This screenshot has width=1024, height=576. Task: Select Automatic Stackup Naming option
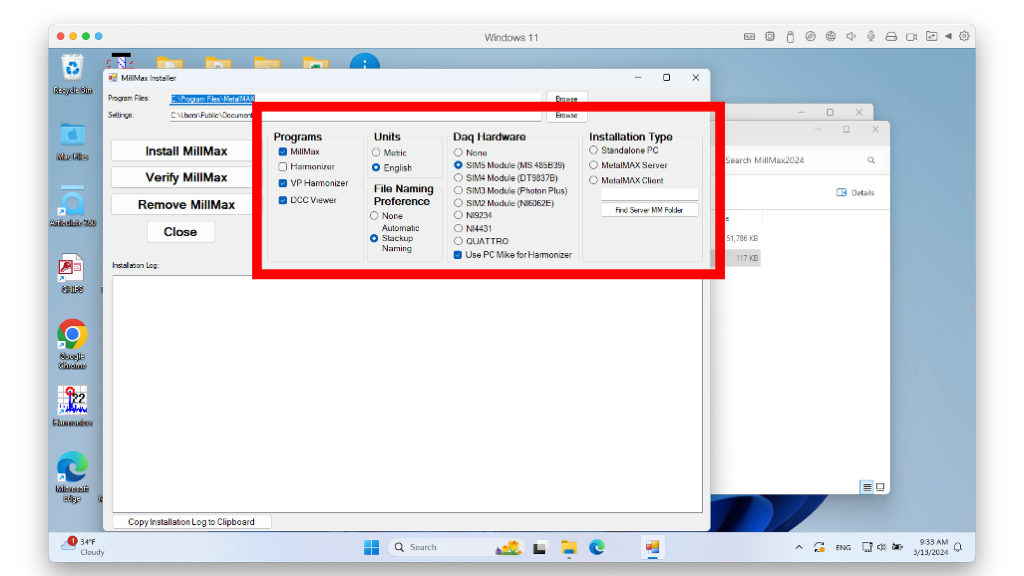(374, 238)
